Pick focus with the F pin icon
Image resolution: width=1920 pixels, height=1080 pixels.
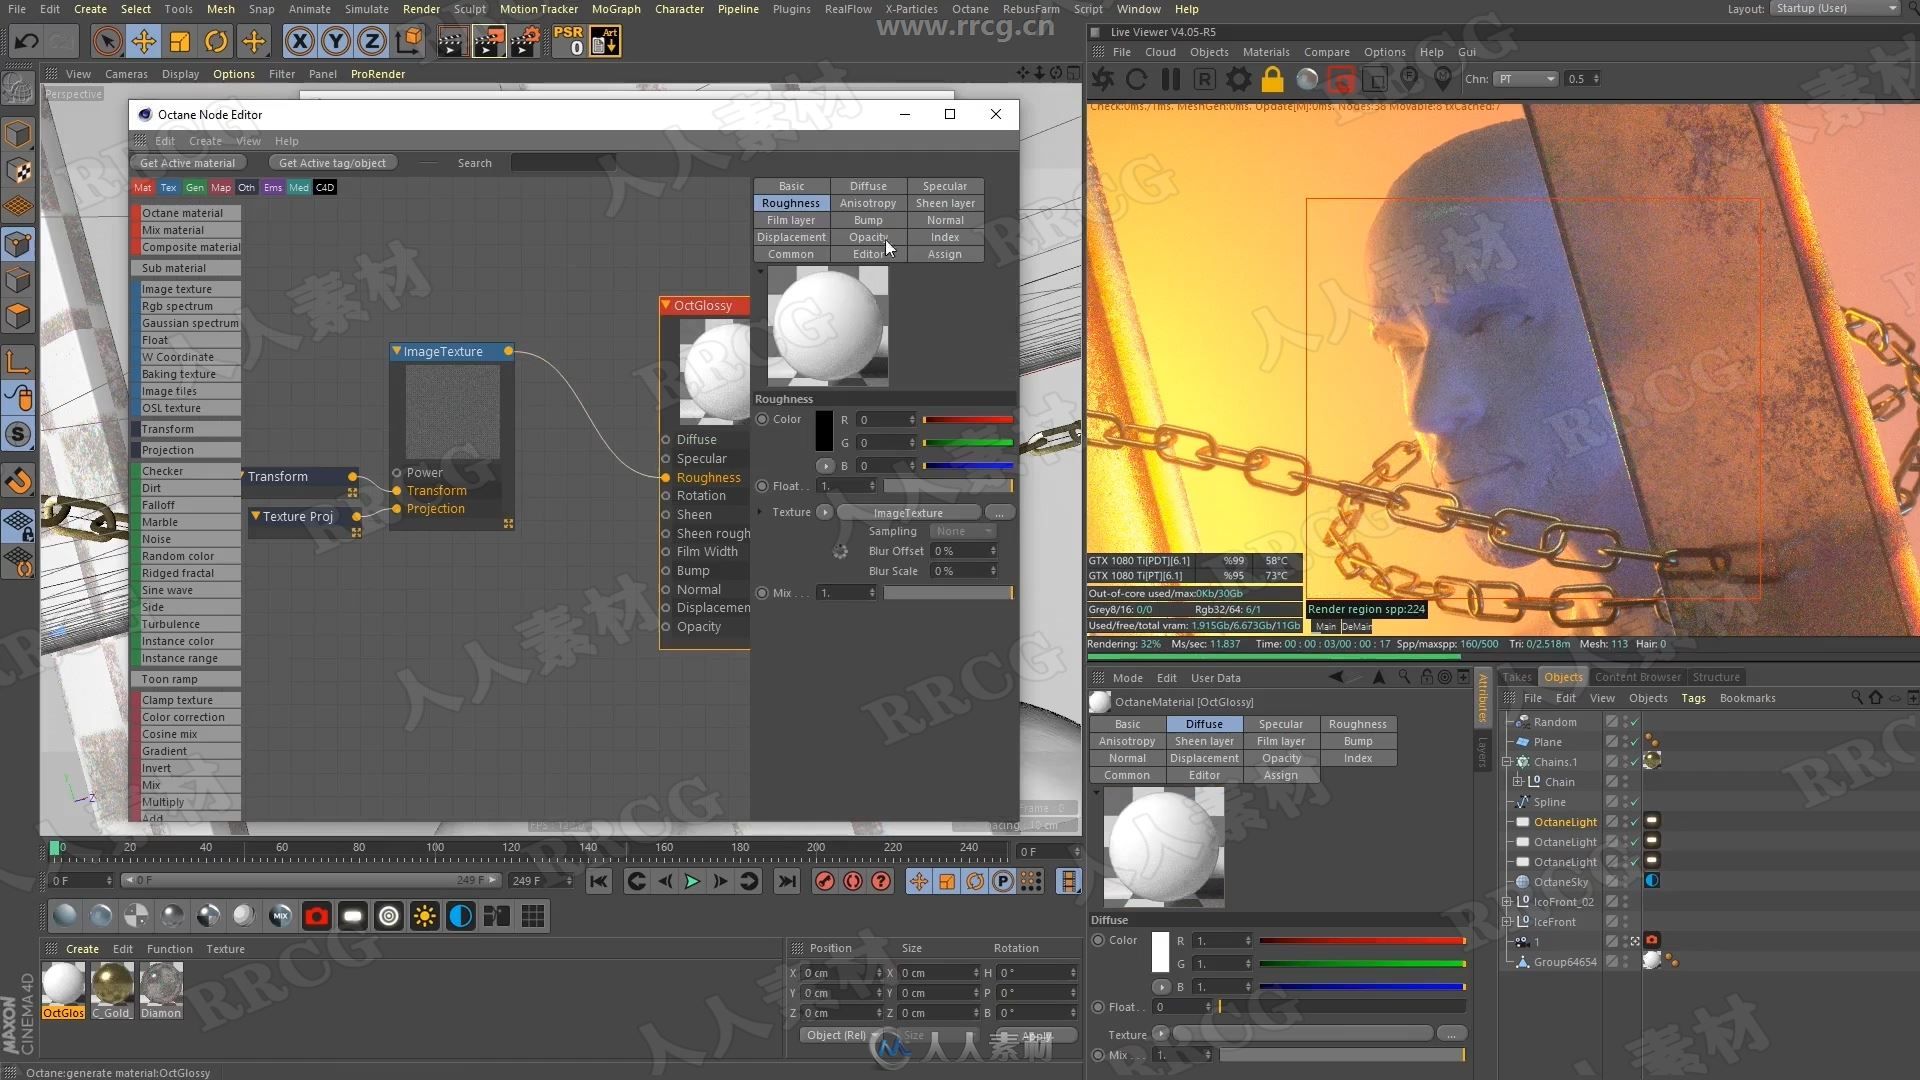1409,78
